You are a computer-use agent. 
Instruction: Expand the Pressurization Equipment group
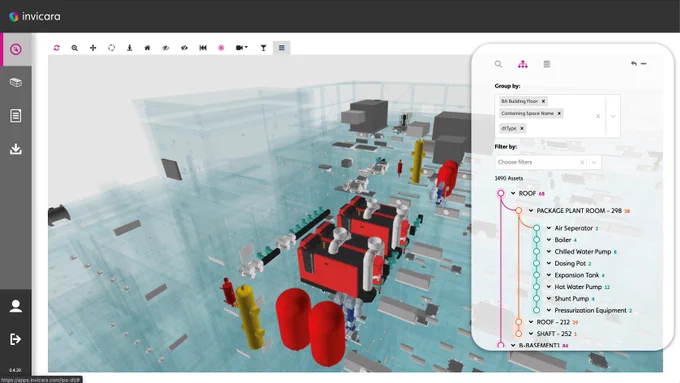549,310
